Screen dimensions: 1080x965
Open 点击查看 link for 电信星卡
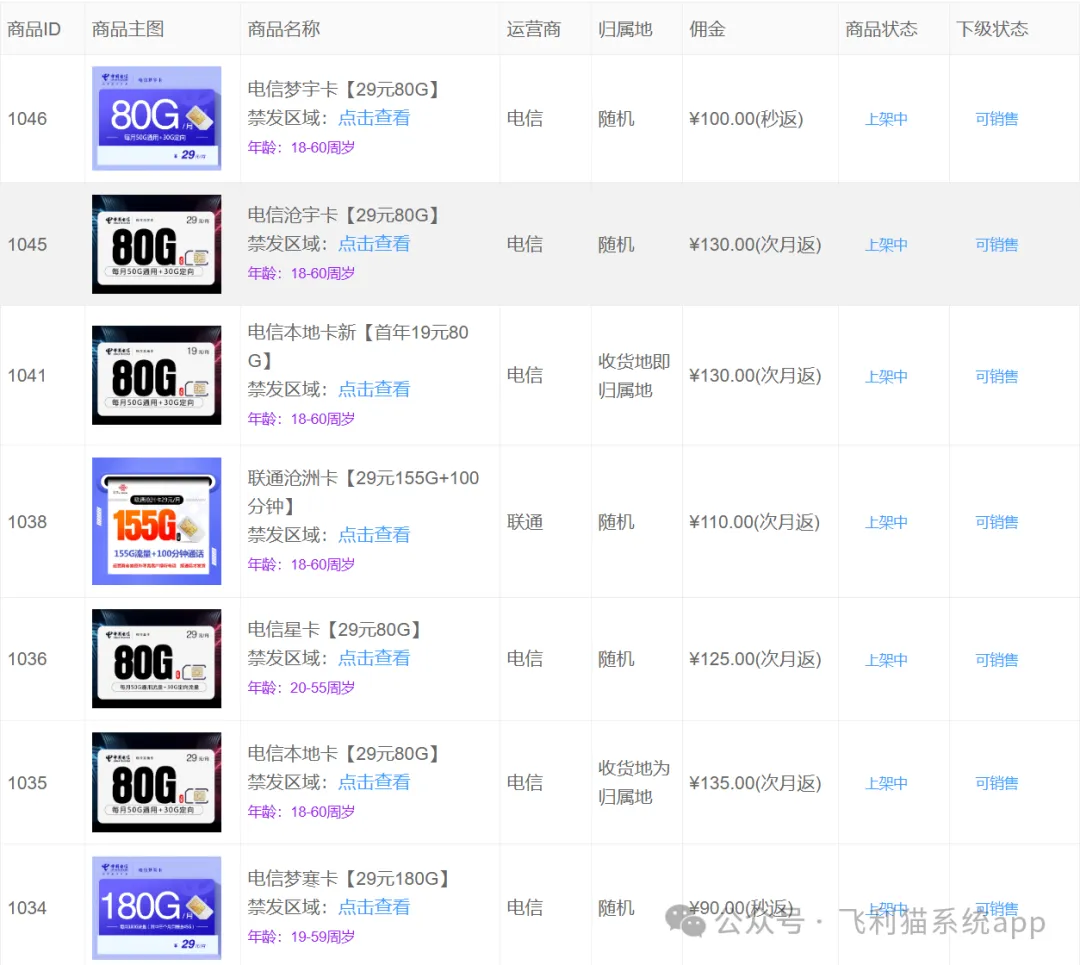(x=374, y=658)
